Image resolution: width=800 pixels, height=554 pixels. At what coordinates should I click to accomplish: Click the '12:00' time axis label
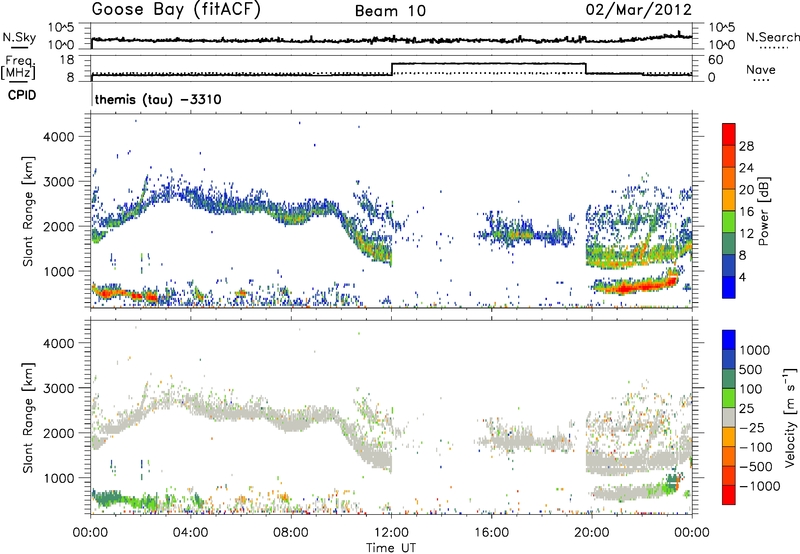(x=391, y=533)
